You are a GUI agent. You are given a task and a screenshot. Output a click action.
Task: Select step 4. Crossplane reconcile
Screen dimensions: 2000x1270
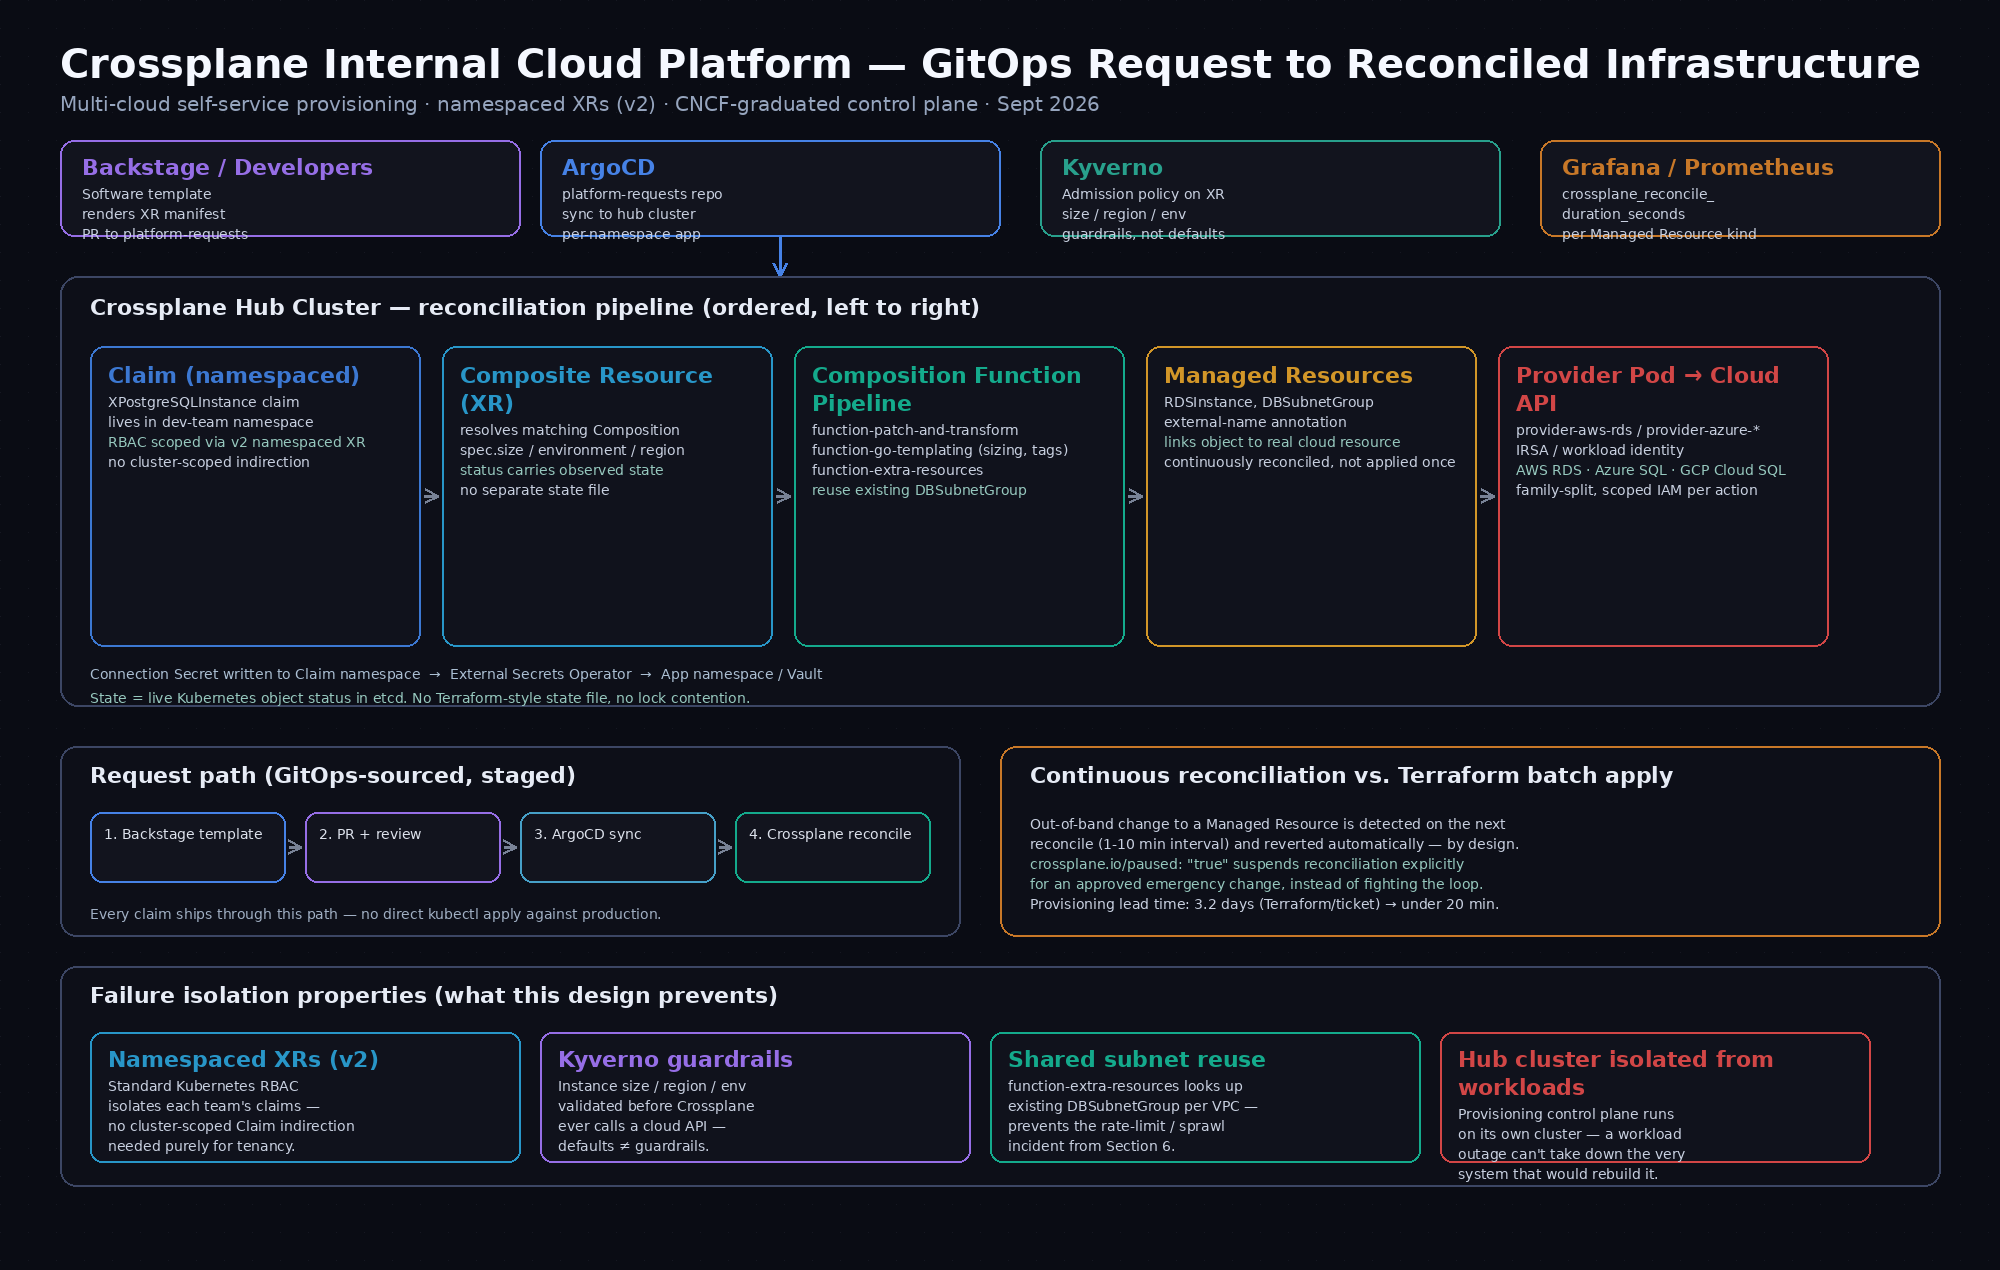833,848
